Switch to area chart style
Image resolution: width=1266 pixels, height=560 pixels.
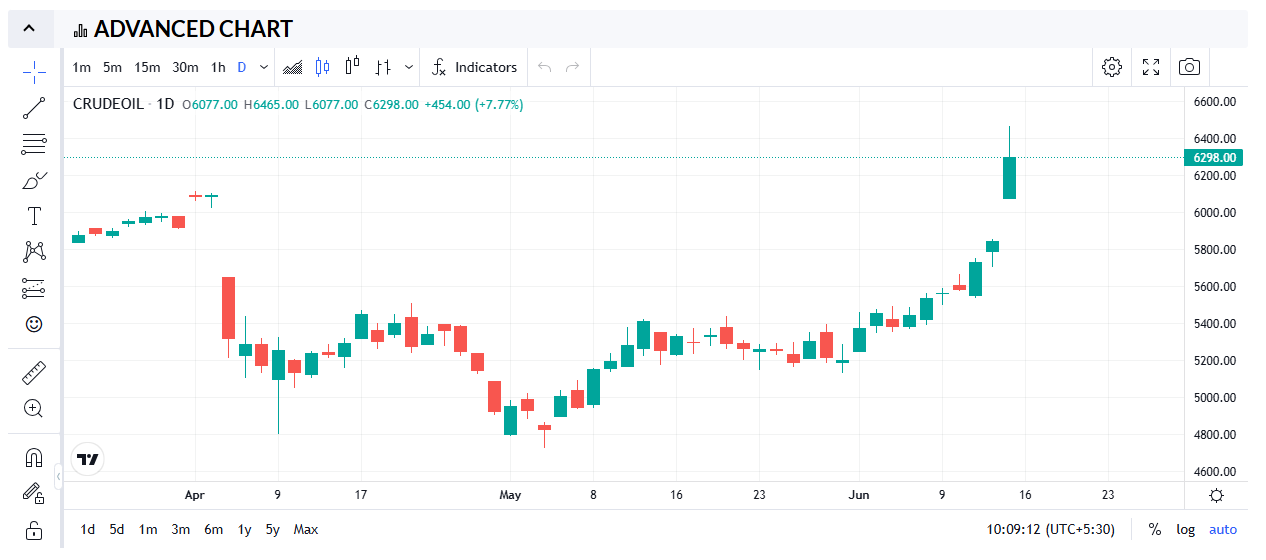293,67
